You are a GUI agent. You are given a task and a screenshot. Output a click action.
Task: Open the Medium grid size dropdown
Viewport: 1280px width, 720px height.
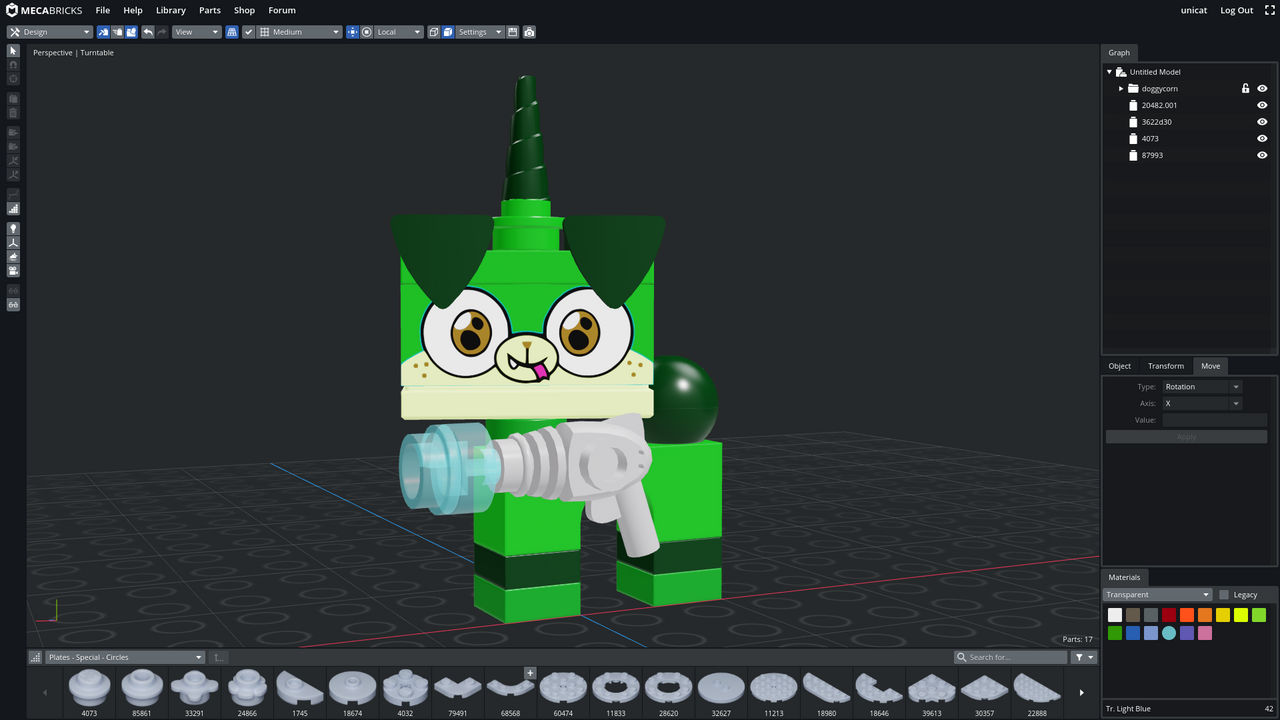point(299,32)
